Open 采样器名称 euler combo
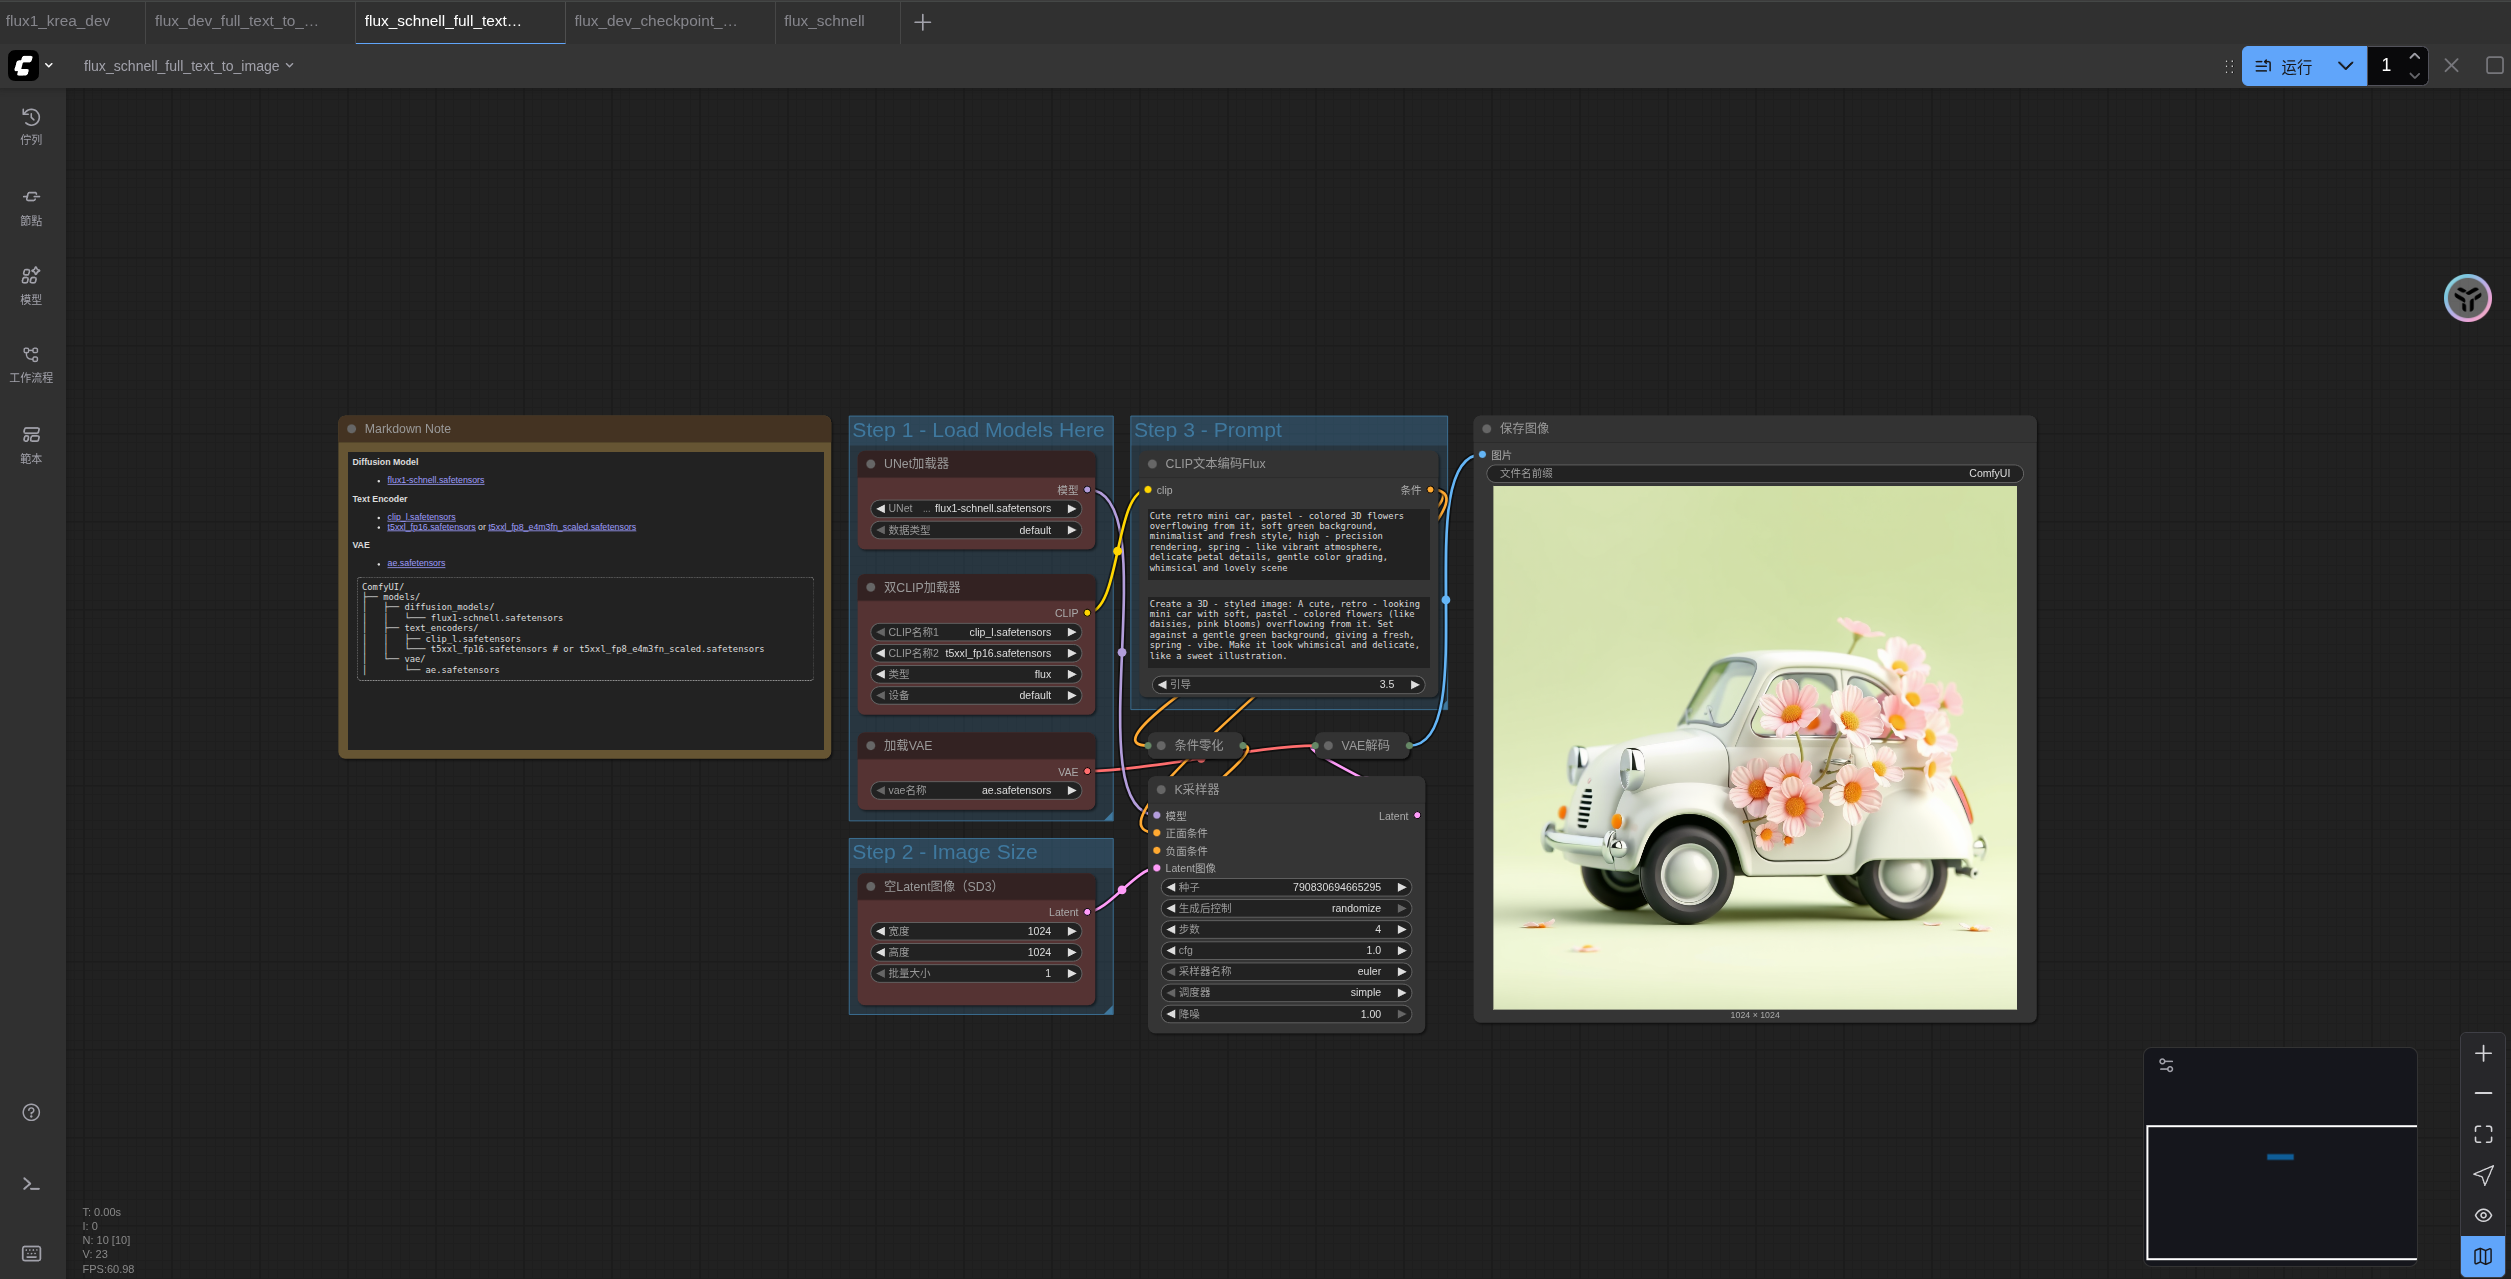 tap(1286, 972)
